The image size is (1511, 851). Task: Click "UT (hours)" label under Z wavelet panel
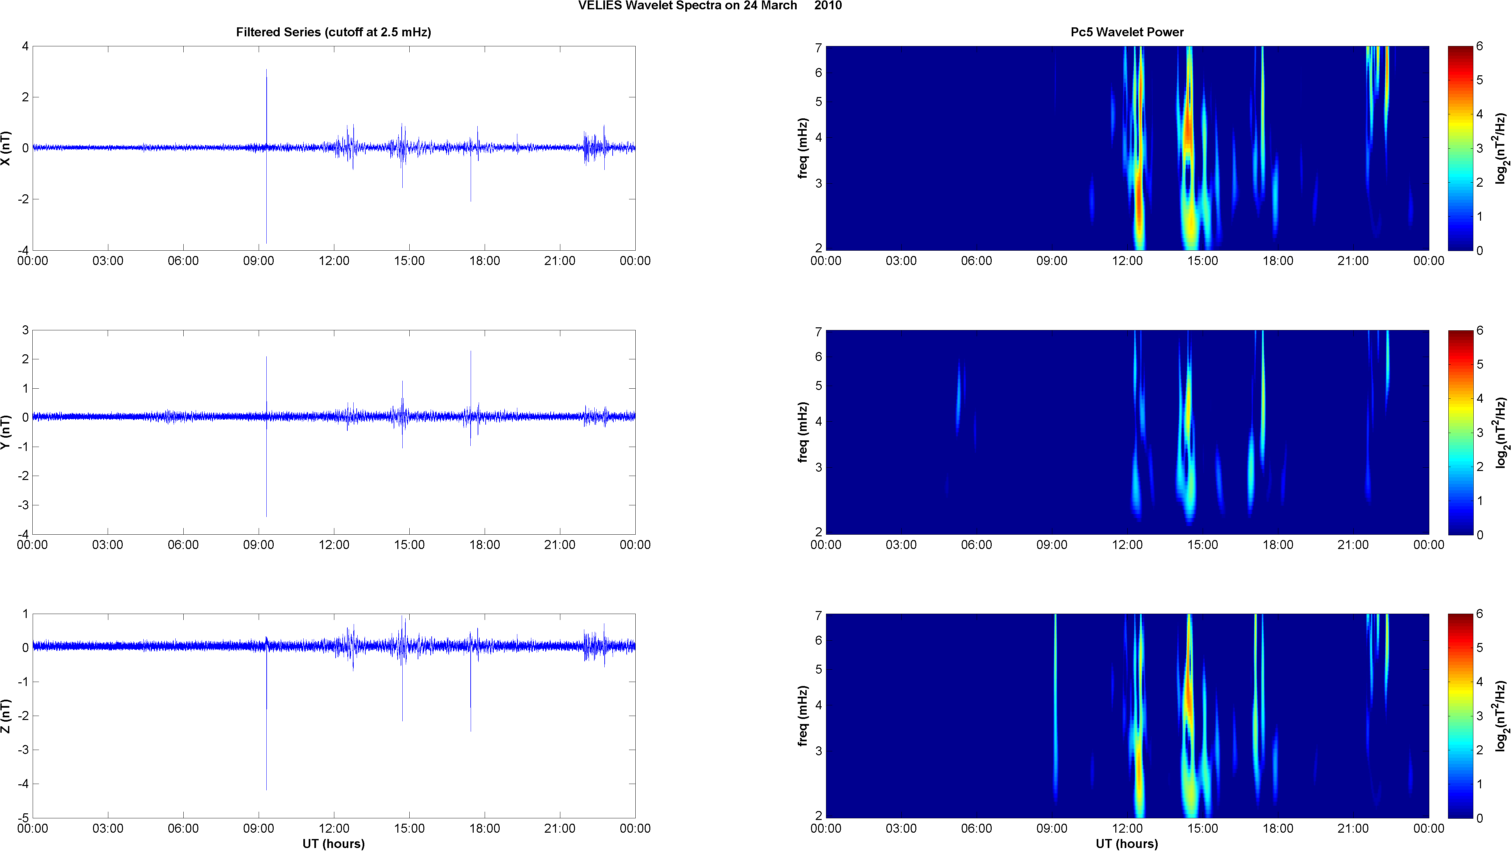[1127, 844]
